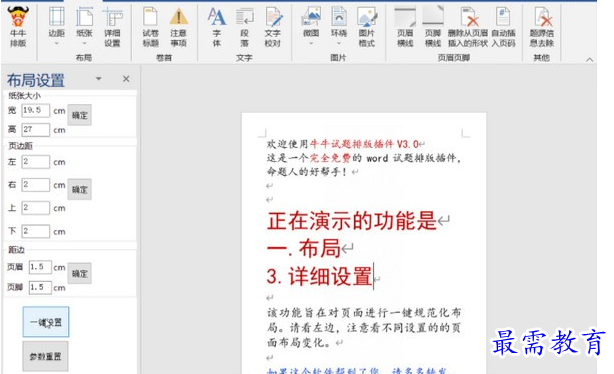This screenshot has height=374, width=614.
Task: Click the 上 margin input field
Action: coord(36,208)
